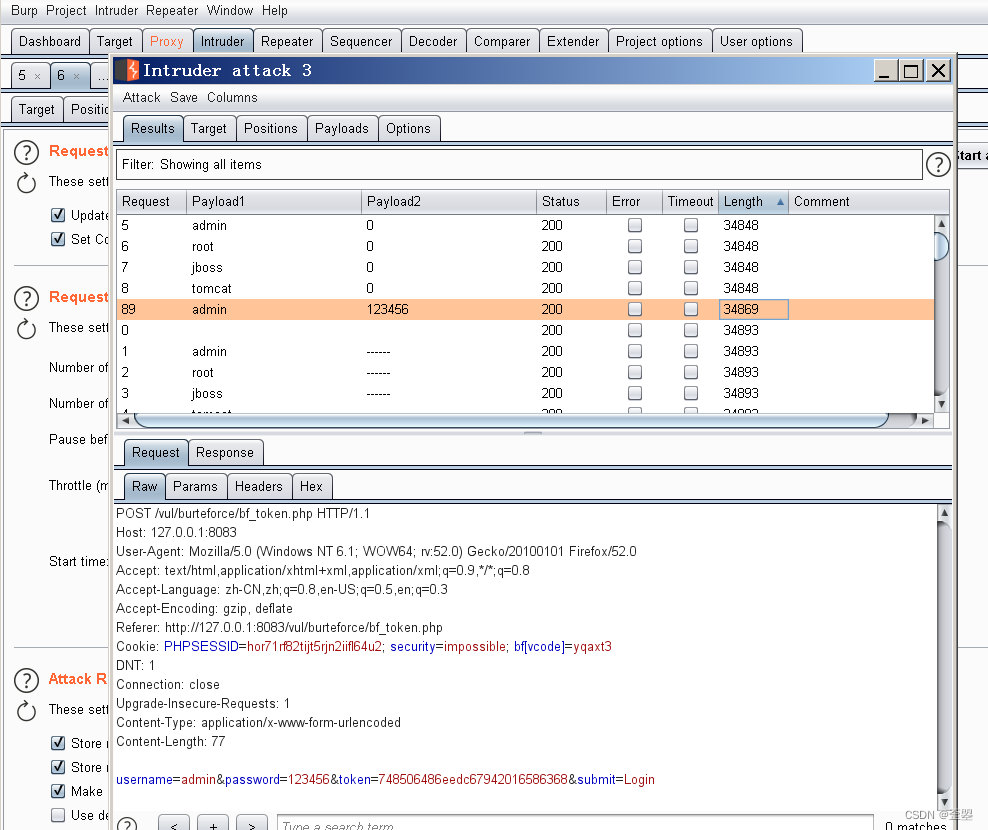Open the Save menu
The width and height of the screenshot is (988, 830).
click(183, 98)
